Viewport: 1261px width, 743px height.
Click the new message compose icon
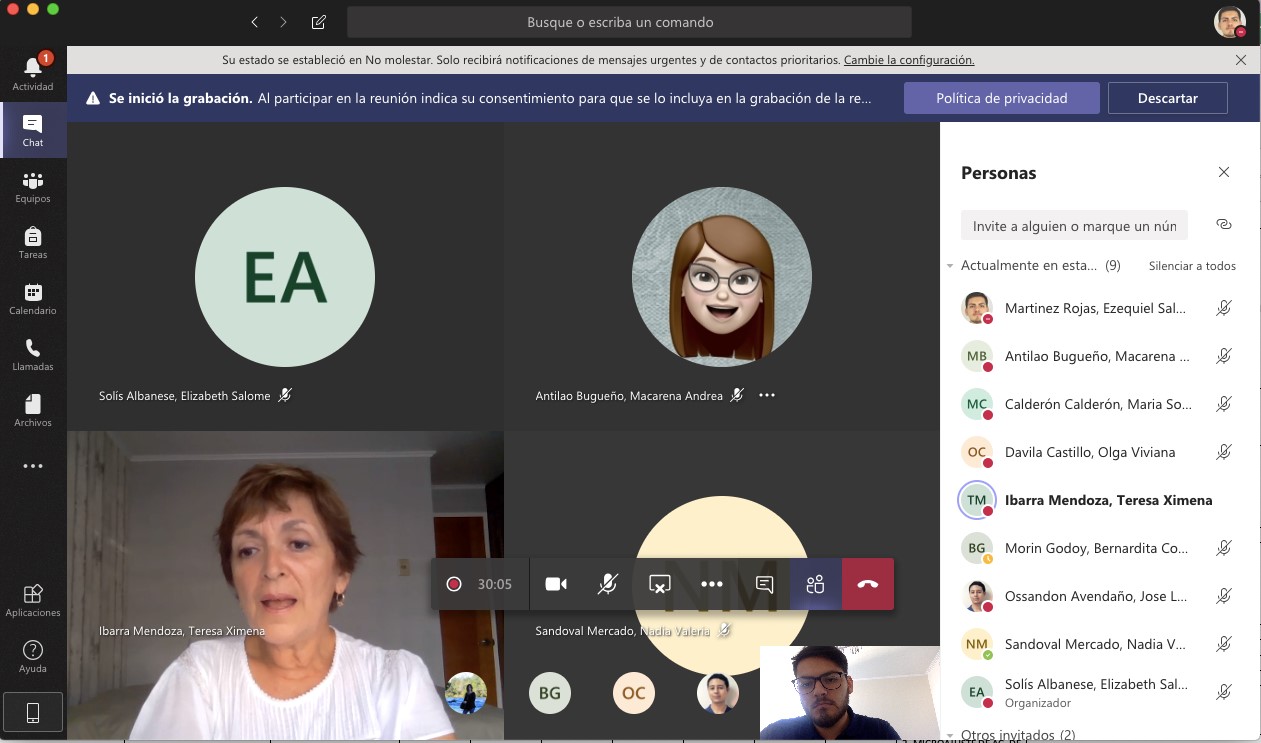click(x=318, y=22)
